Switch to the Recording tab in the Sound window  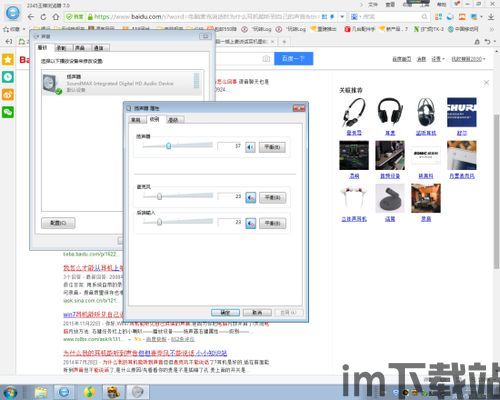pyautogui.click(x=61, y=48)
